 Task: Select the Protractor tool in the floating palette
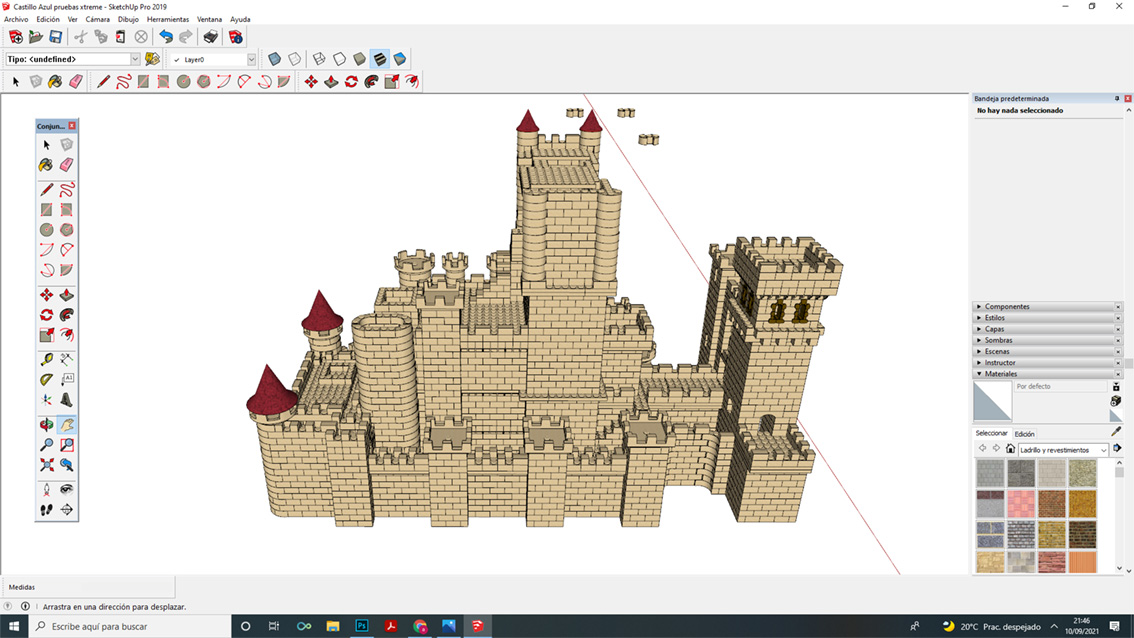[46, 380]
